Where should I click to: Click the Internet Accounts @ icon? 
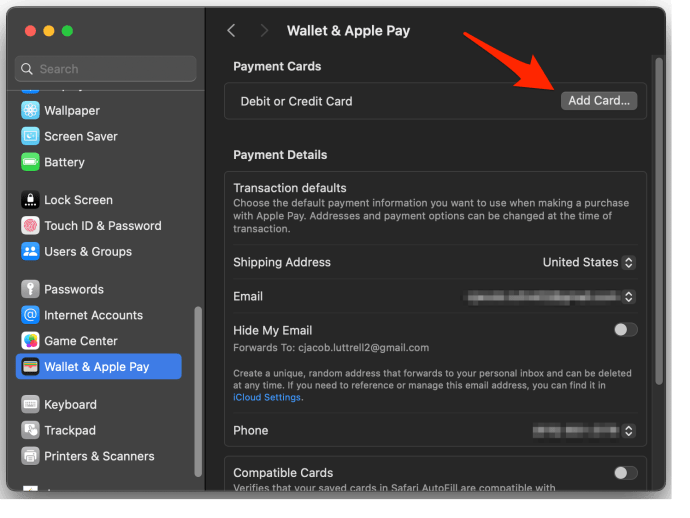coord(30,315)
